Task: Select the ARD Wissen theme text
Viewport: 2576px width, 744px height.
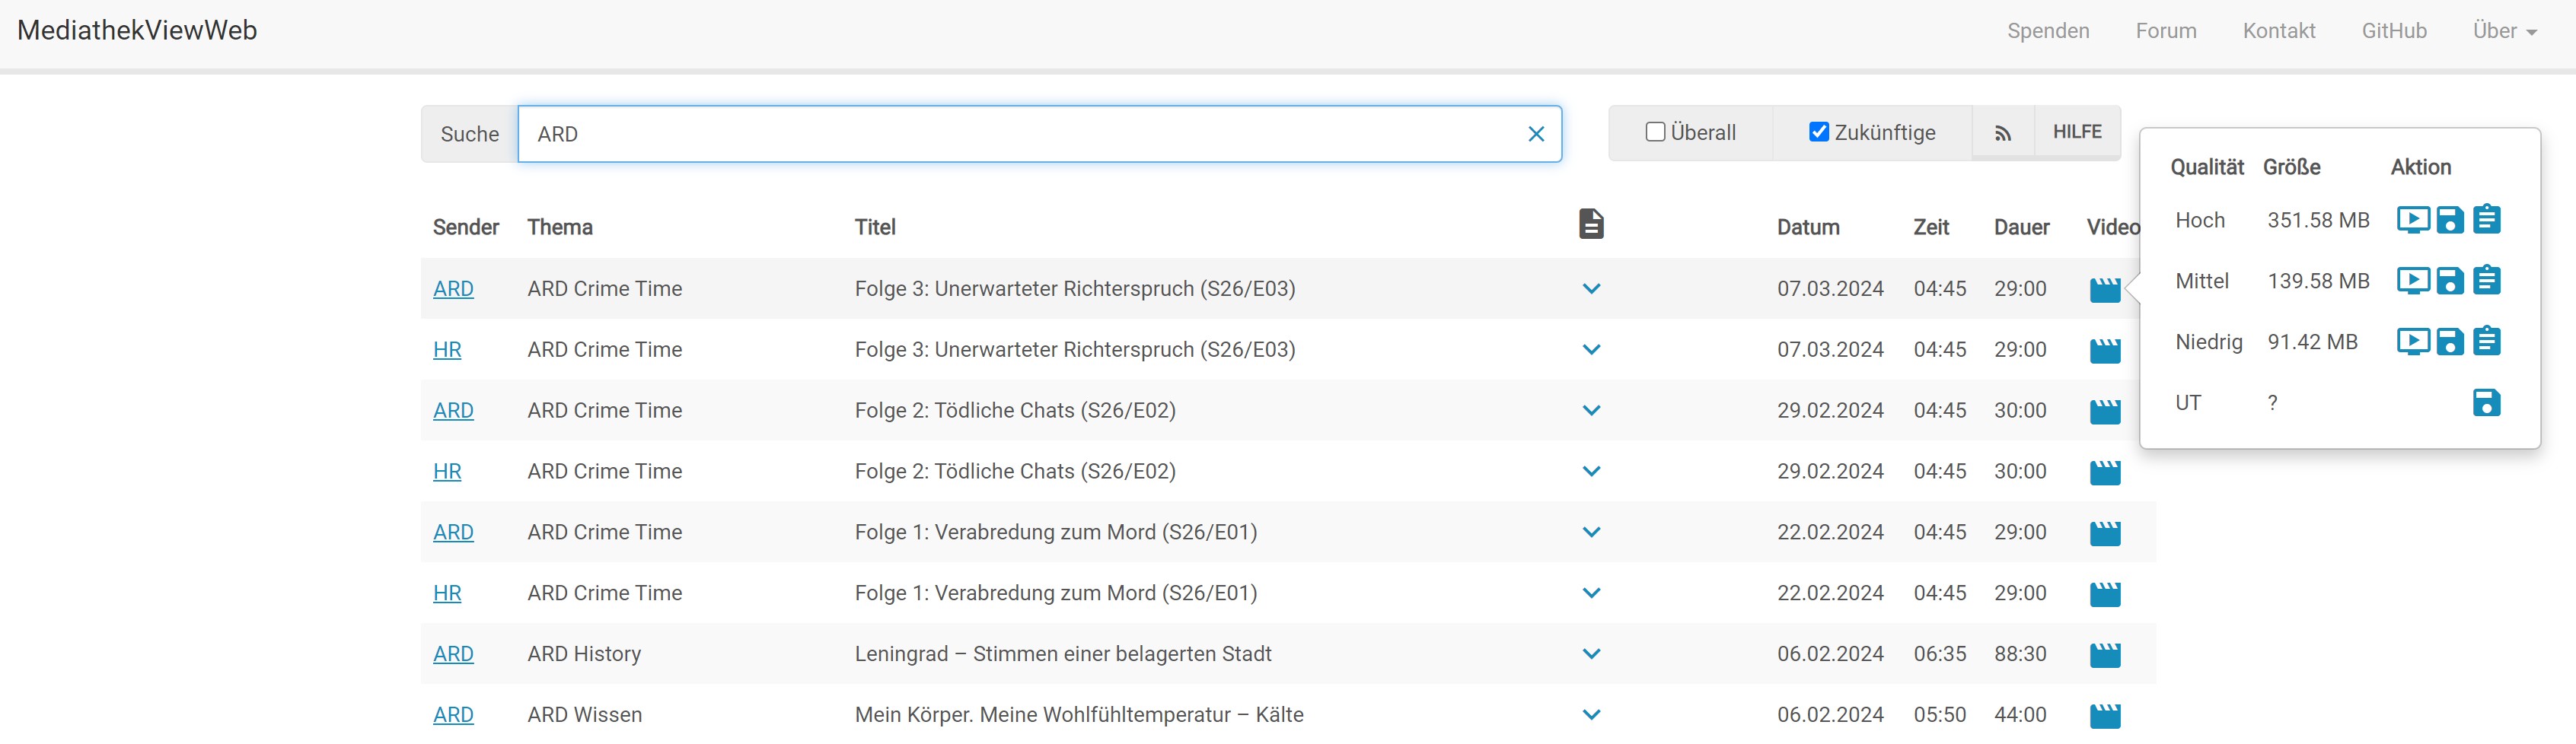Action: pyautogui.click(x=585, y=716)
